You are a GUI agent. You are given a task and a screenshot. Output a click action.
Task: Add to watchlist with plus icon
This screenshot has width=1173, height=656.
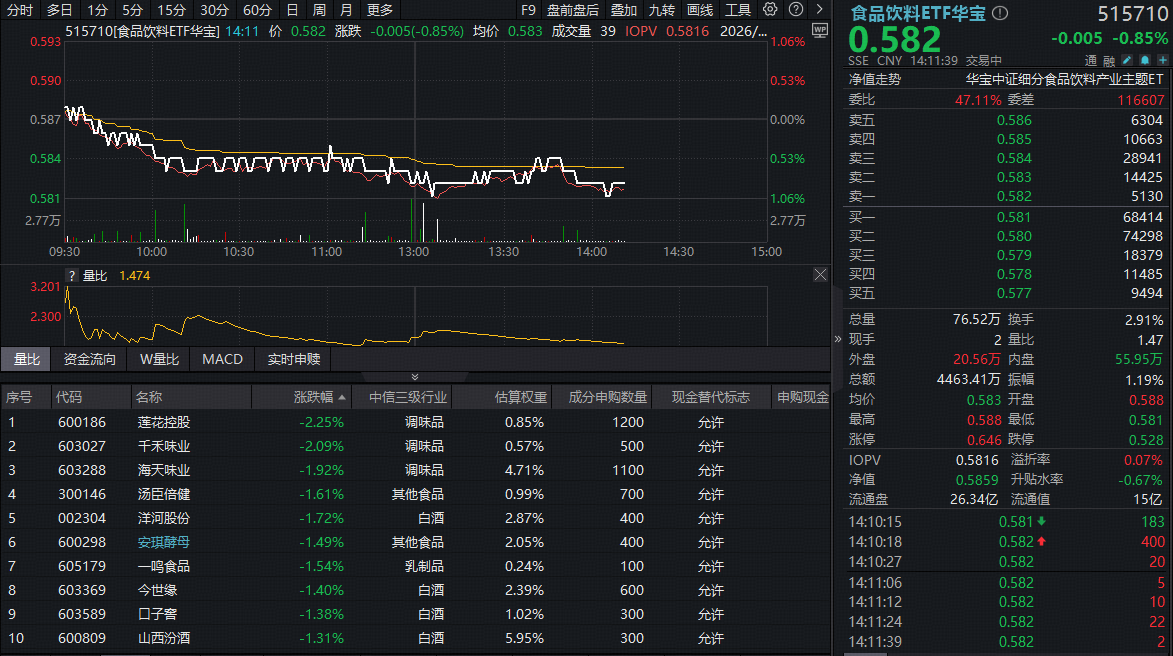click(1162, 60)
